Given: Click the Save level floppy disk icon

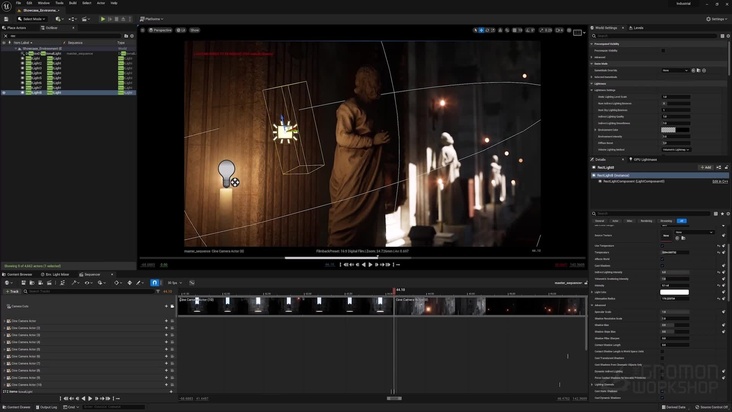Looking at the screenshot, I should (6, 19).
